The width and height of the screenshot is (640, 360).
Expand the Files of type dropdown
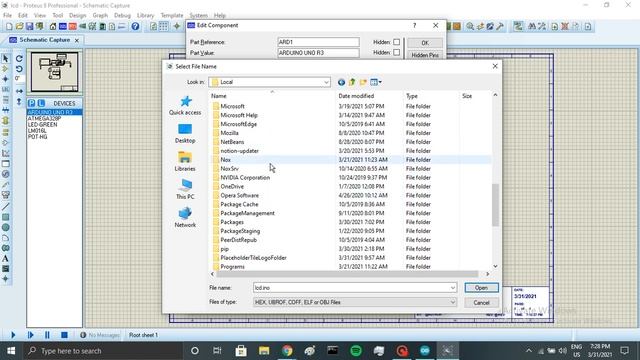click(453, 302)
